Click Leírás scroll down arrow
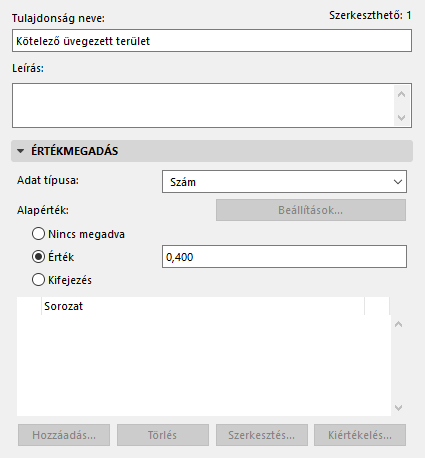This screenshot has height=458, width=425. (401, 118)
